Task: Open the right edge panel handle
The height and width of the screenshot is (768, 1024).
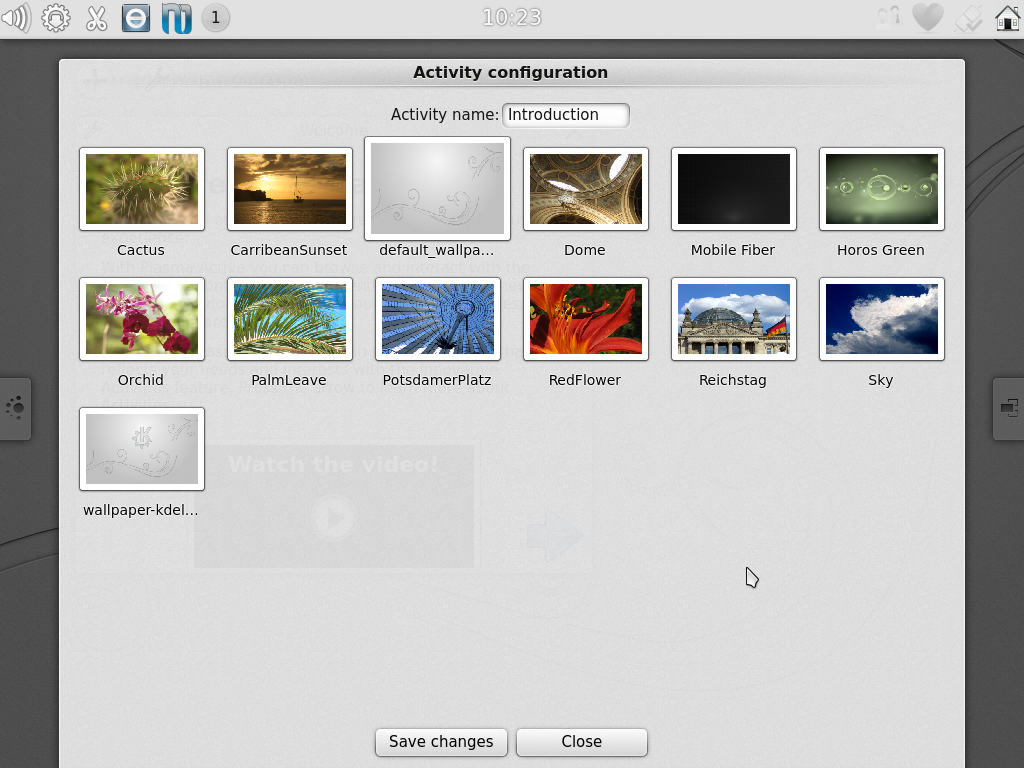Action: click(1008, 408)
